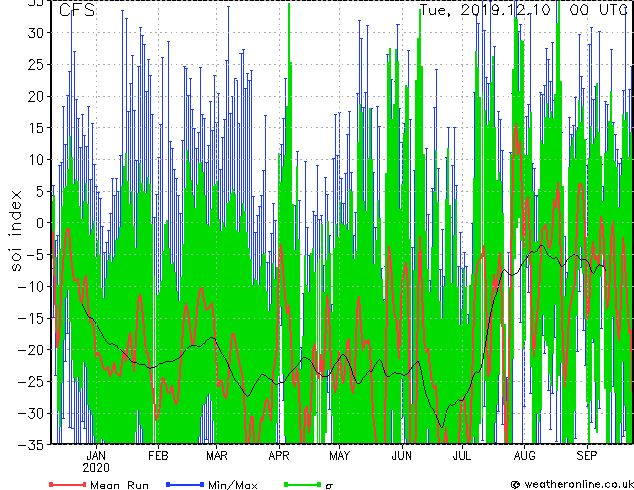Click the 'Mean Run' legend text
This screenshot has width=634, height=490.
point(119,485)
